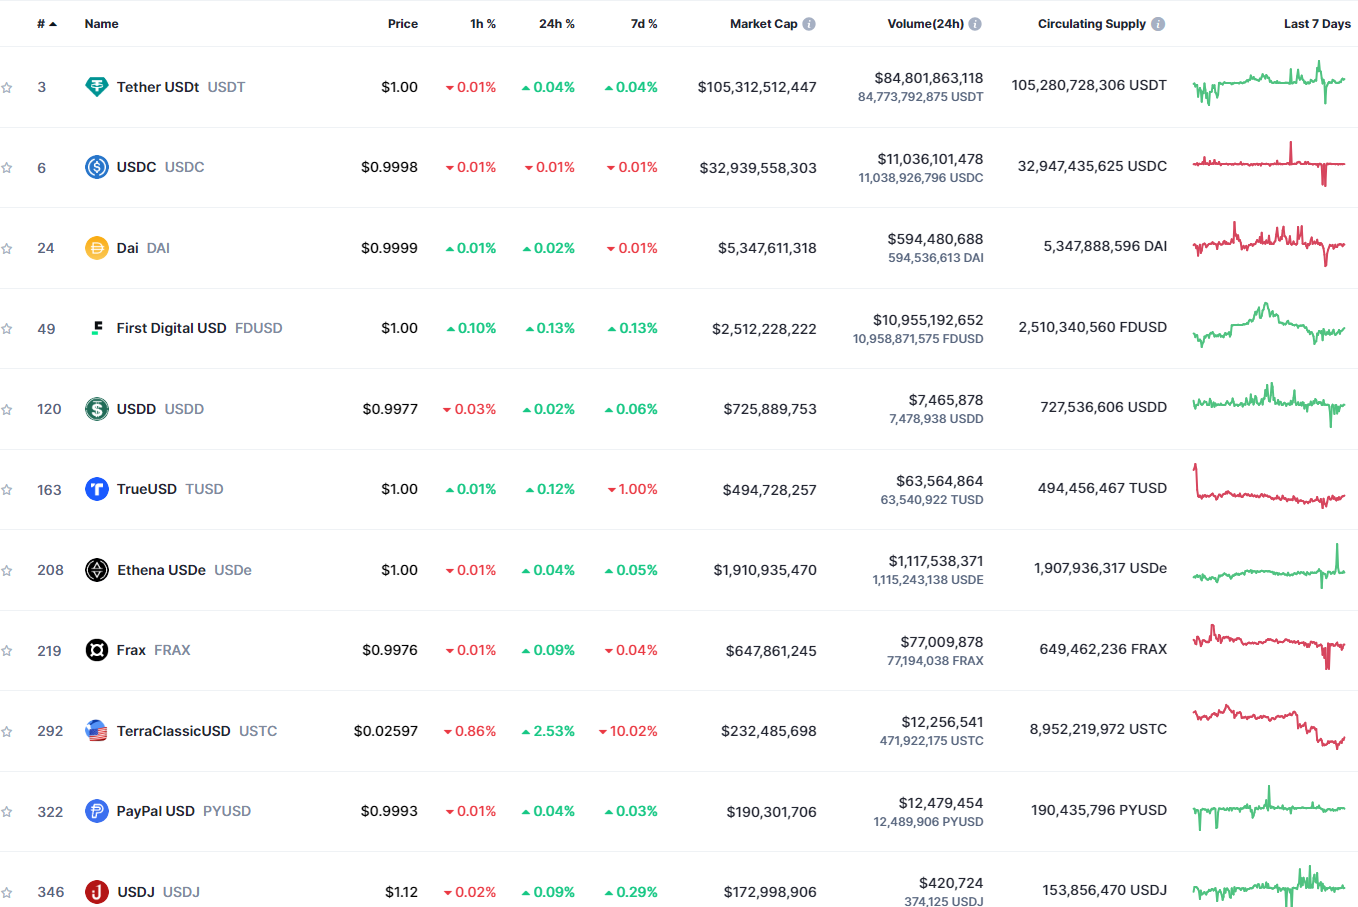Viewport: 1358px width, 907px height.
Task: Open First Digital USD 7-day sparkline
Action: click(x=1269, y=325)
